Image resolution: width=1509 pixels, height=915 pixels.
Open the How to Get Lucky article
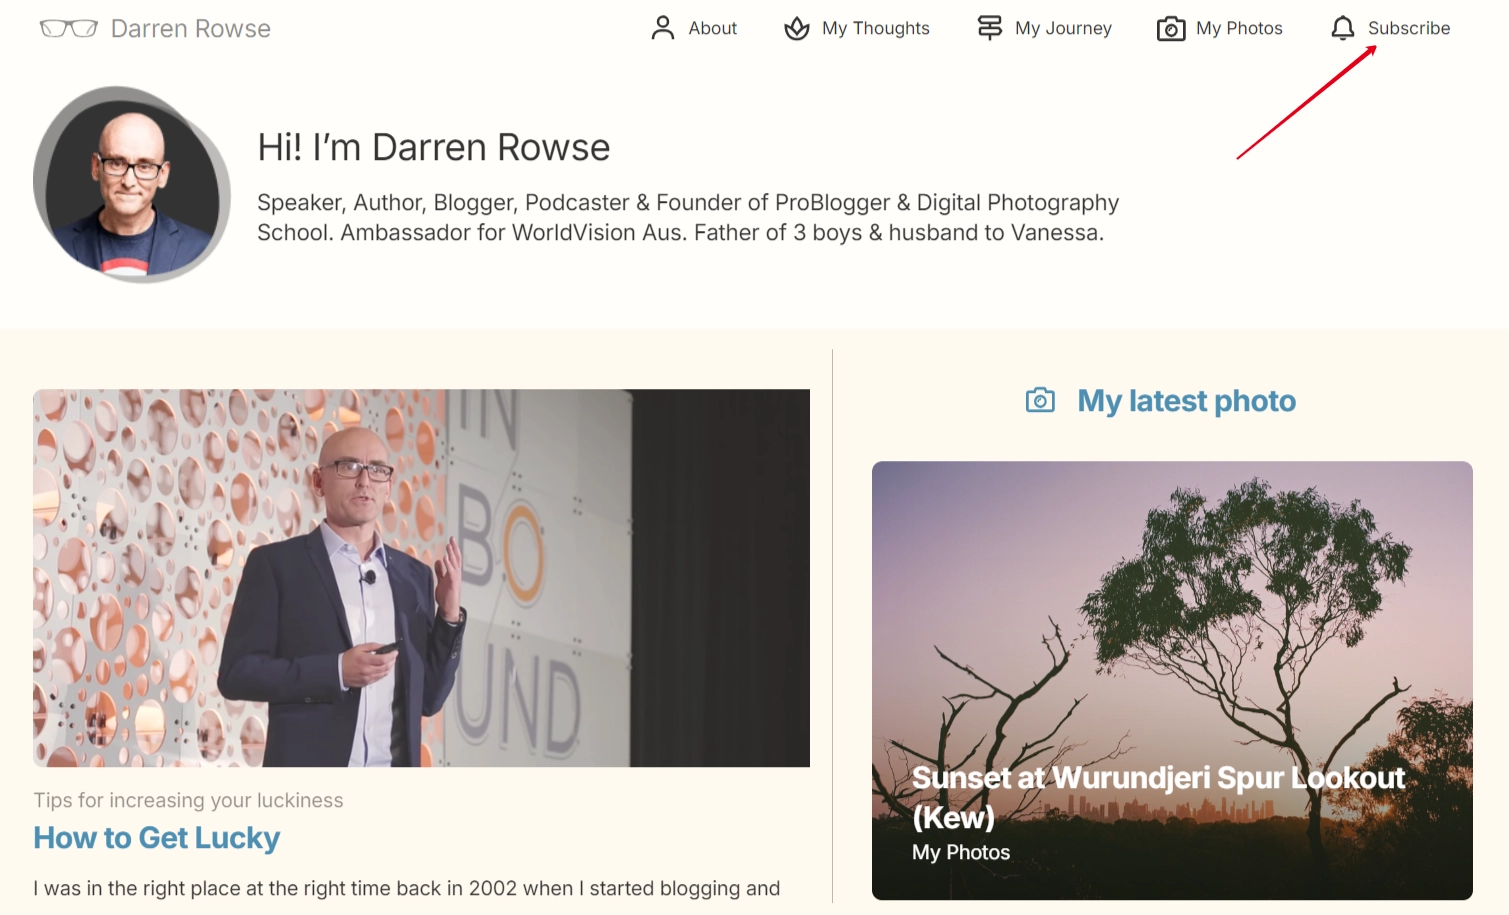157,838
